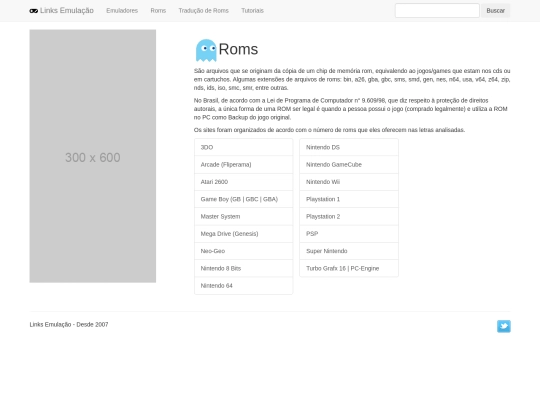540x405 pixels.
Task: Select the Atari 2600 list item
Action: tap(243, 182)
